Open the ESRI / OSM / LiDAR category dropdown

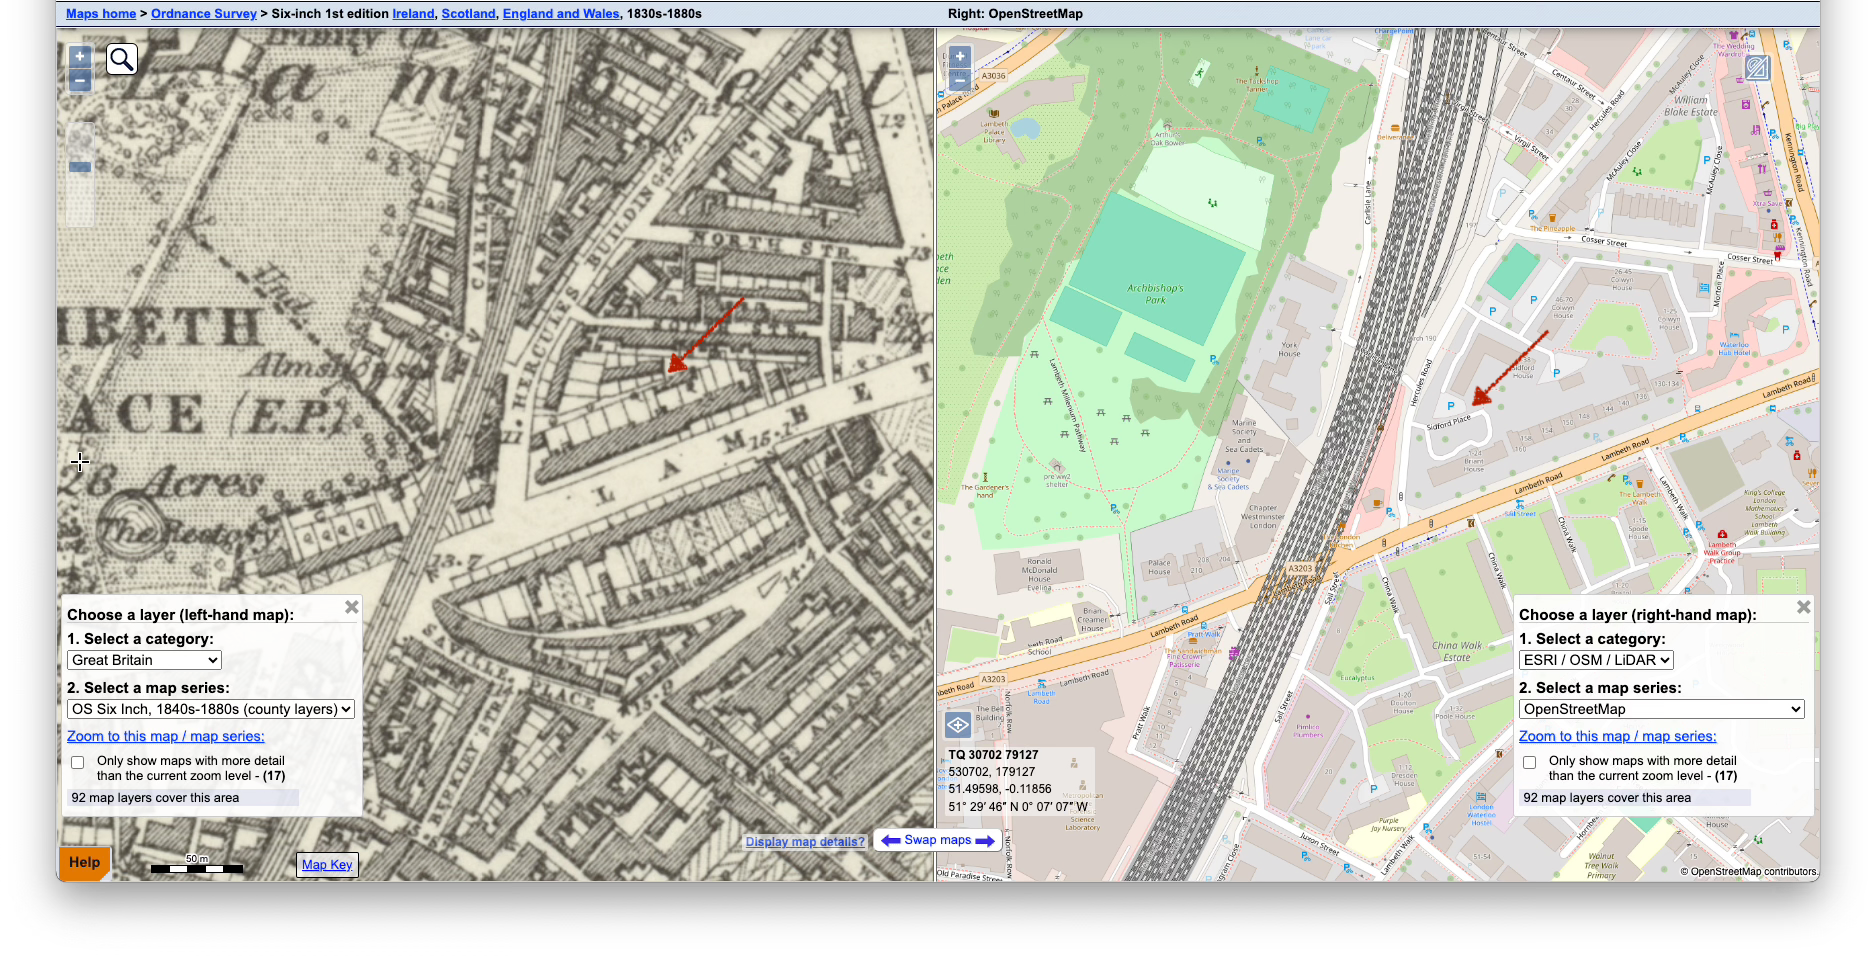pos(1596,660)
